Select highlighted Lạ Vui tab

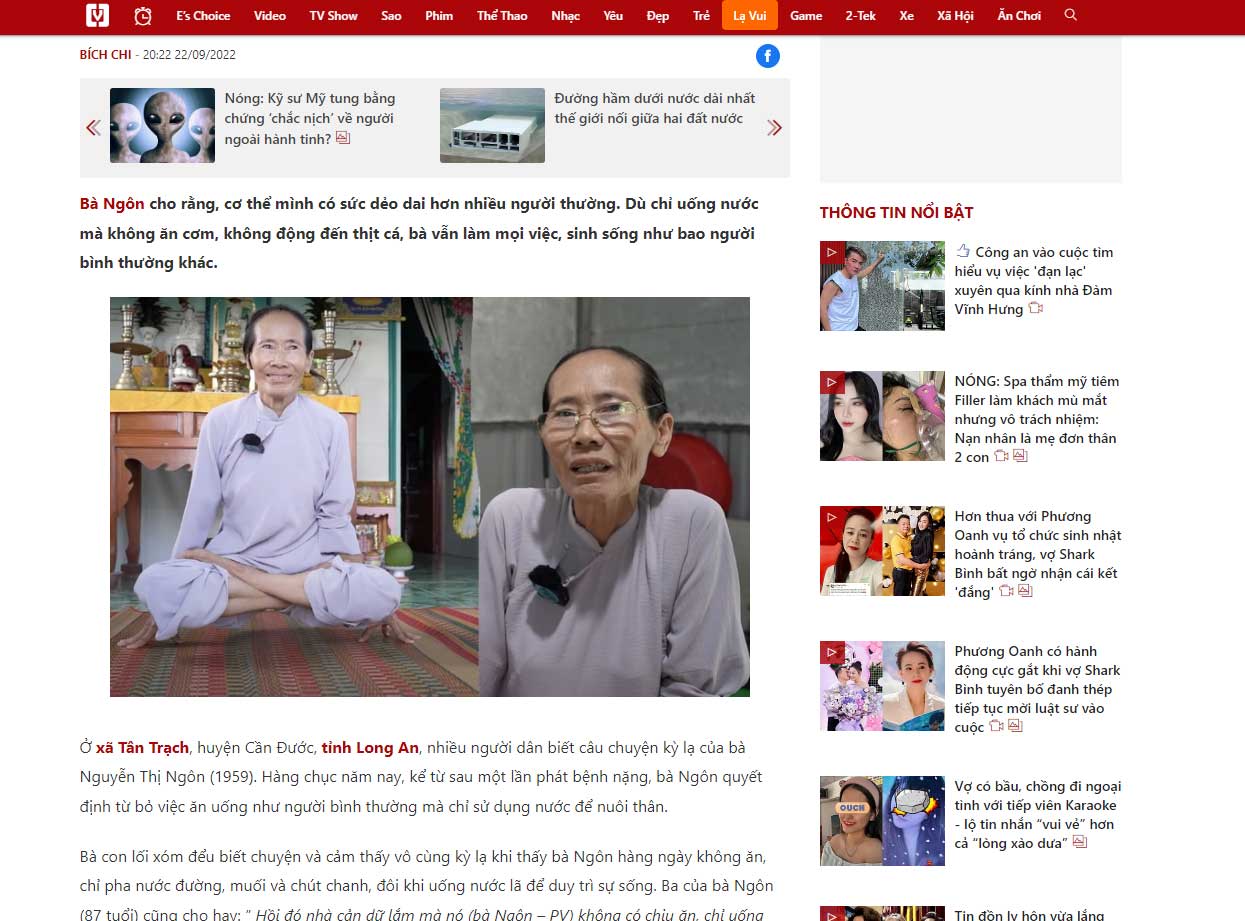point(749,15)
